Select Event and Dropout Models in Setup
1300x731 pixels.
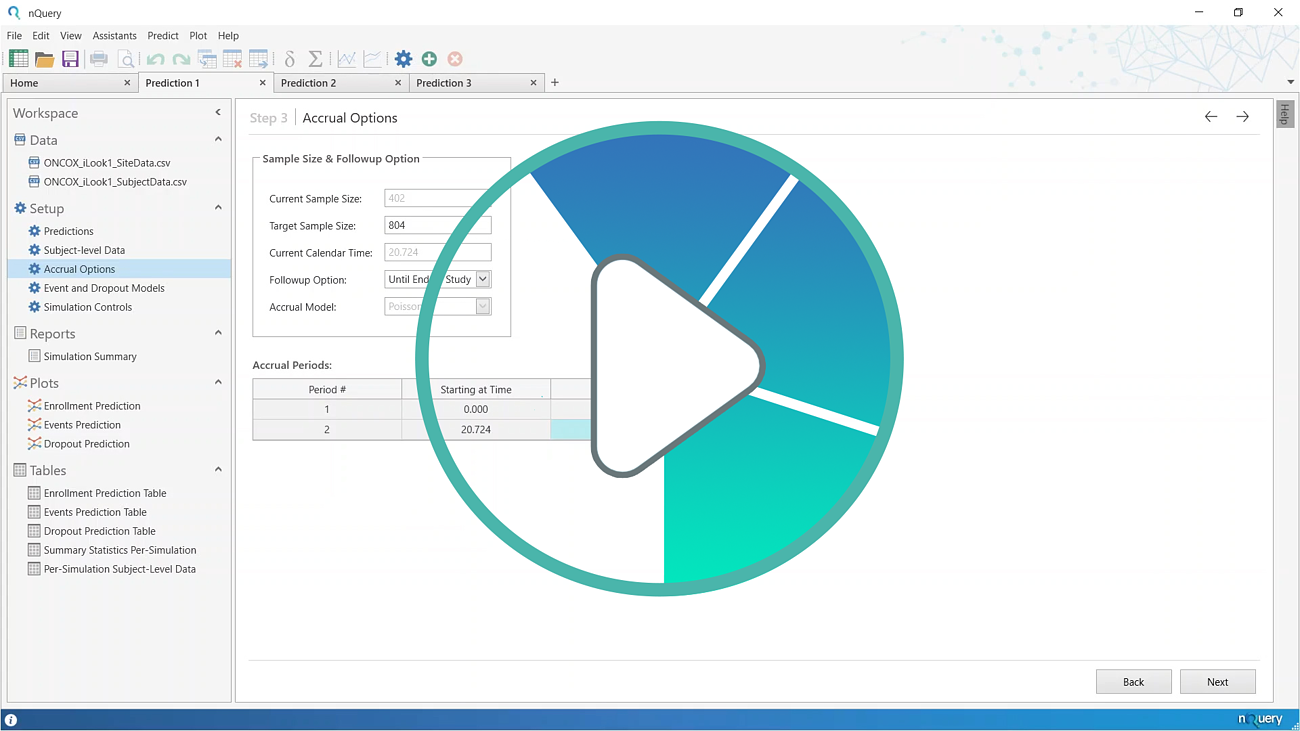104,288
